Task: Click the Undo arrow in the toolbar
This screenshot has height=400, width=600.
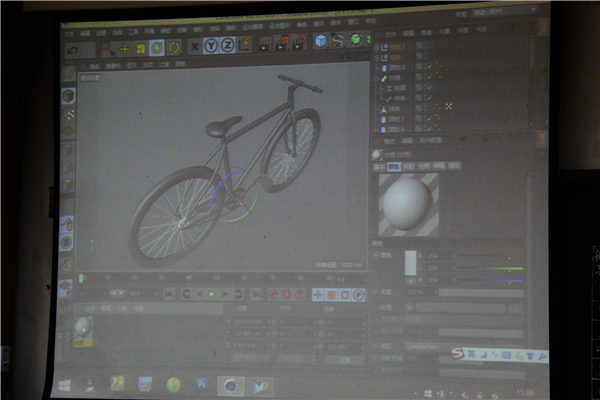Action: pos(74,48)
